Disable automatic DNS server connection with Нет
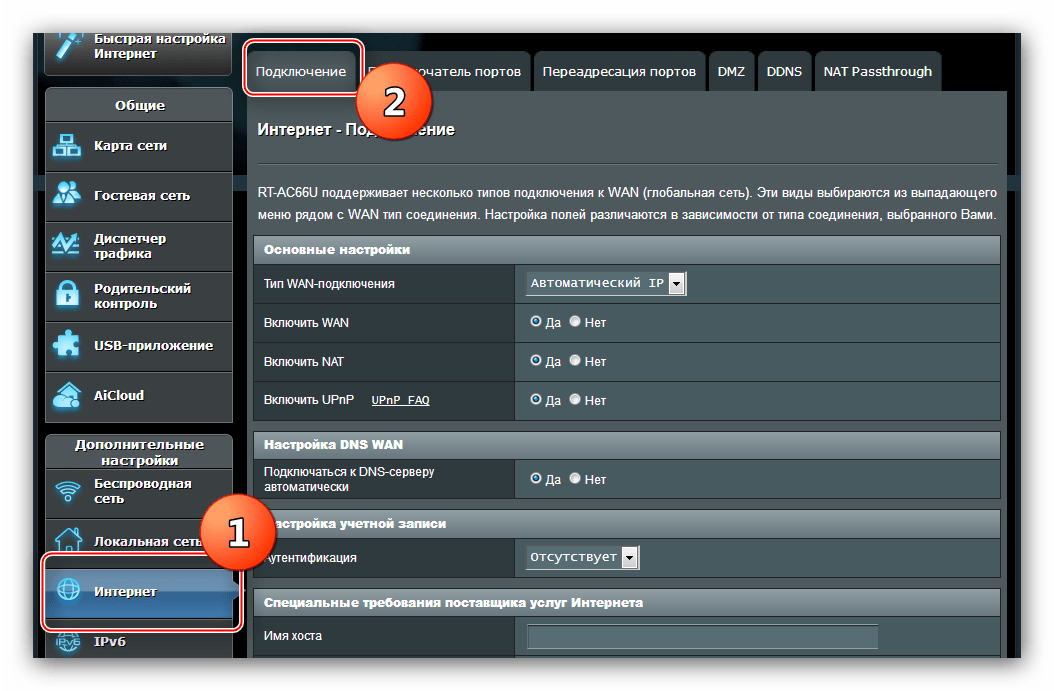This screenshot has width=1054, height=691. point(575,478)
